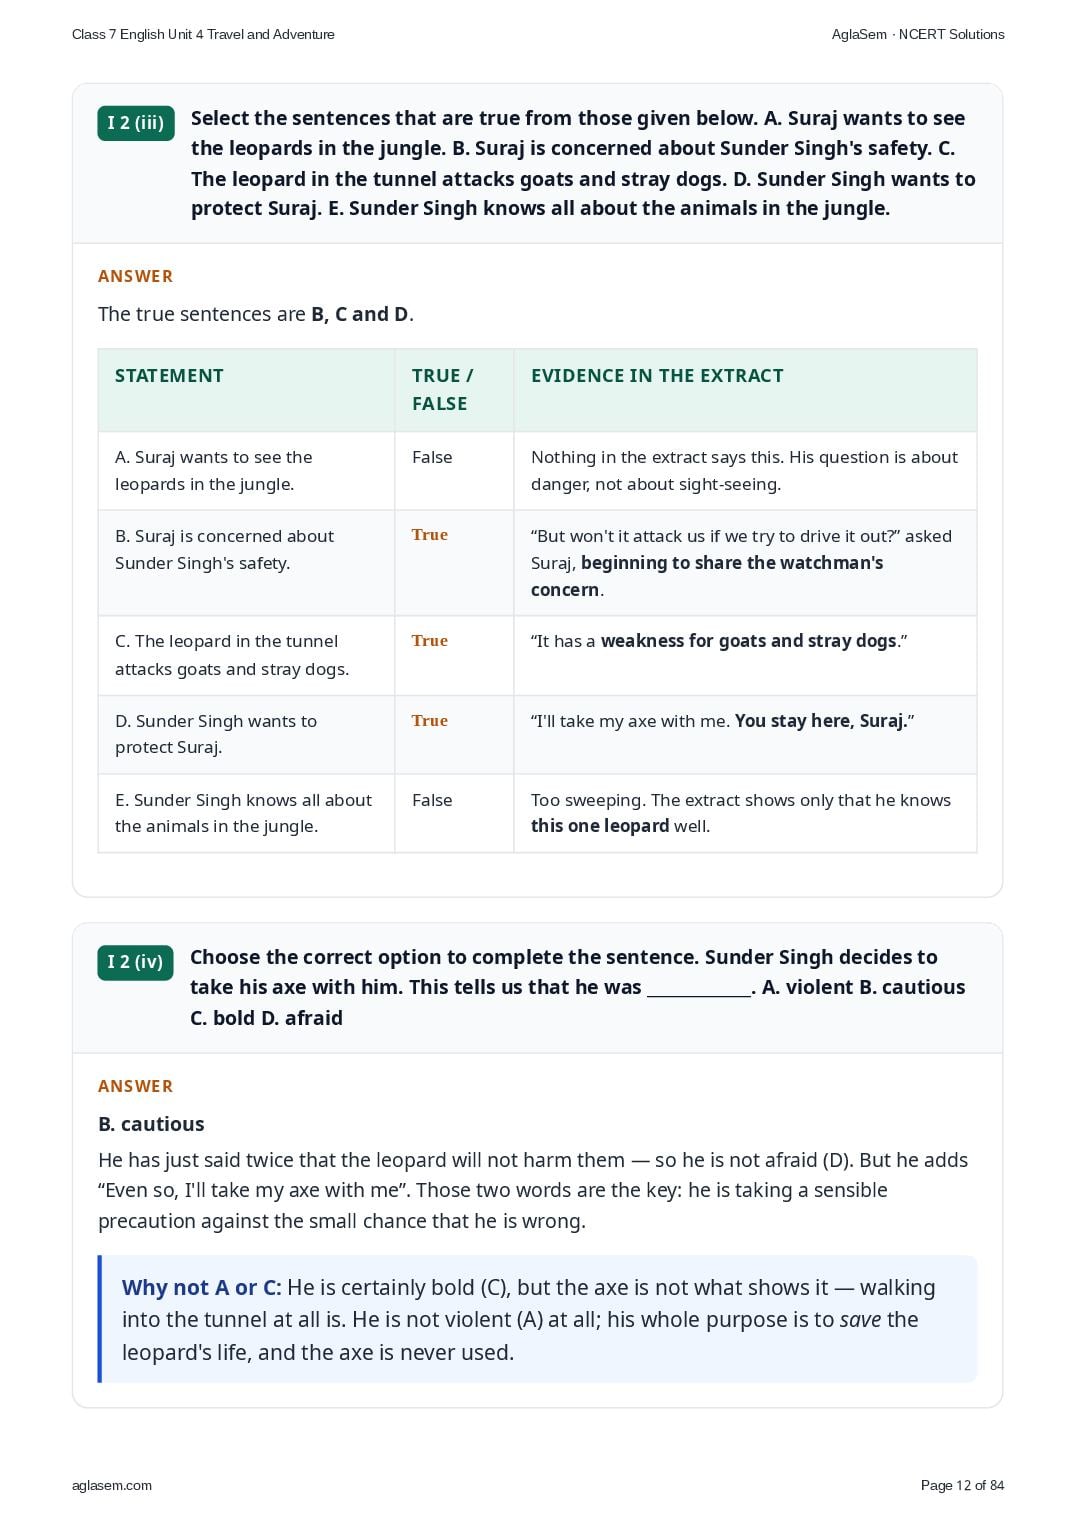This screenshot has width=1076, height=1522.
Task: Click the B. cautious answer text
Action: [x=151, y=1124]
